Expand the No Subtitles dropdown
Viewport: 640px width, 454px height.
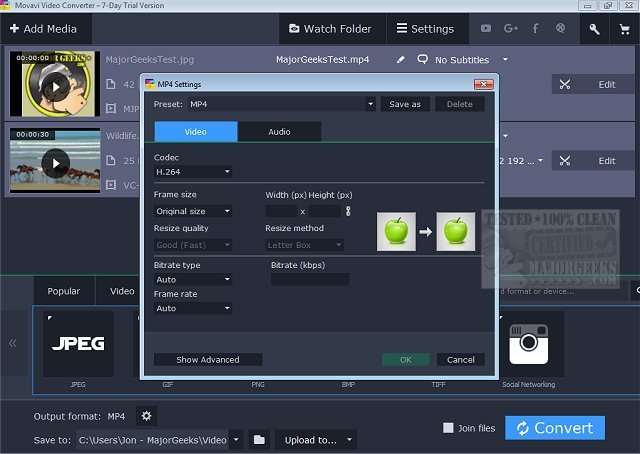click(x=505, y=60)
